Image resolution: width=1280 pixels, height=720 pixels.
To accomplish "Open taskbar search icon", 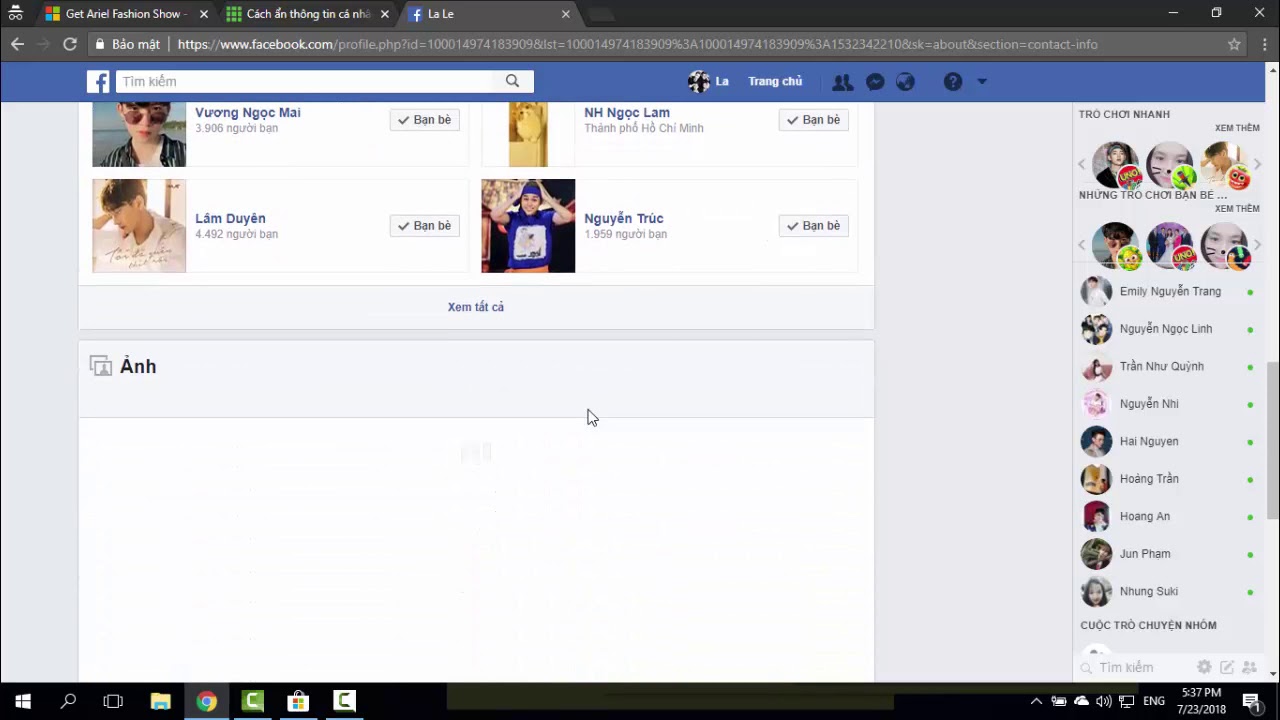I will [68, 701].
